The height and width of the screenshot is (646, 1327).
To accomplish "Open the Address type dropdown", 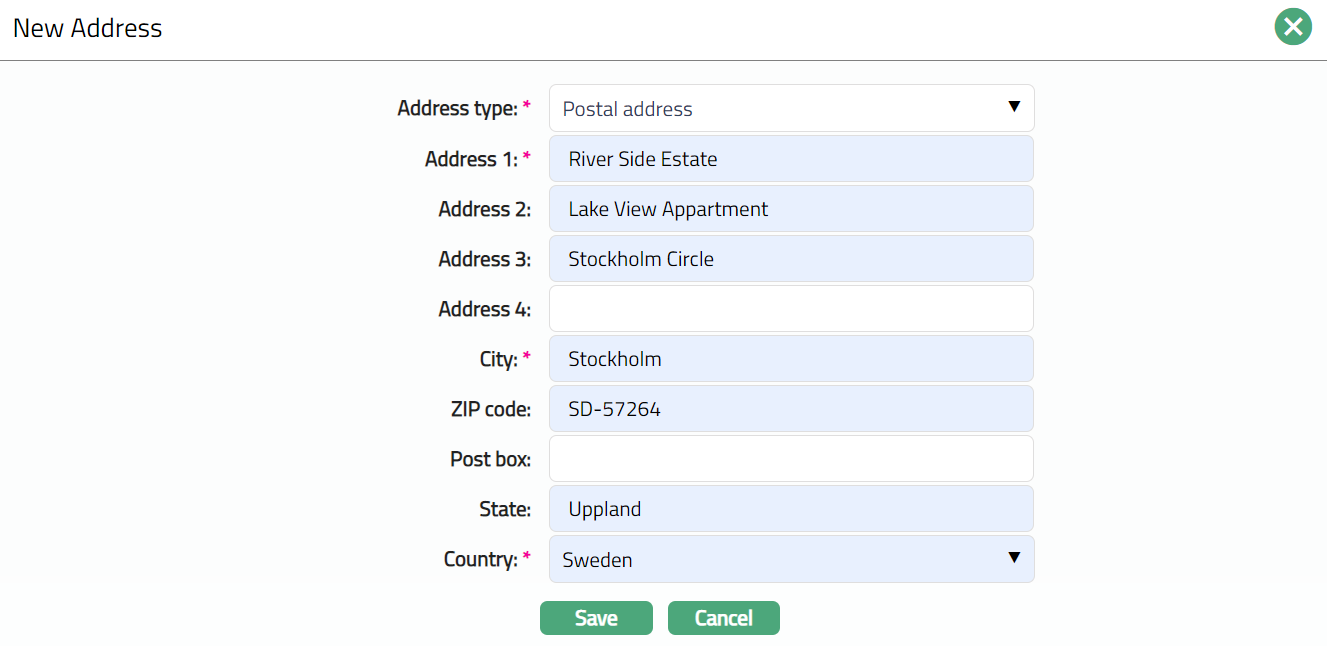I will pos(791,108).
